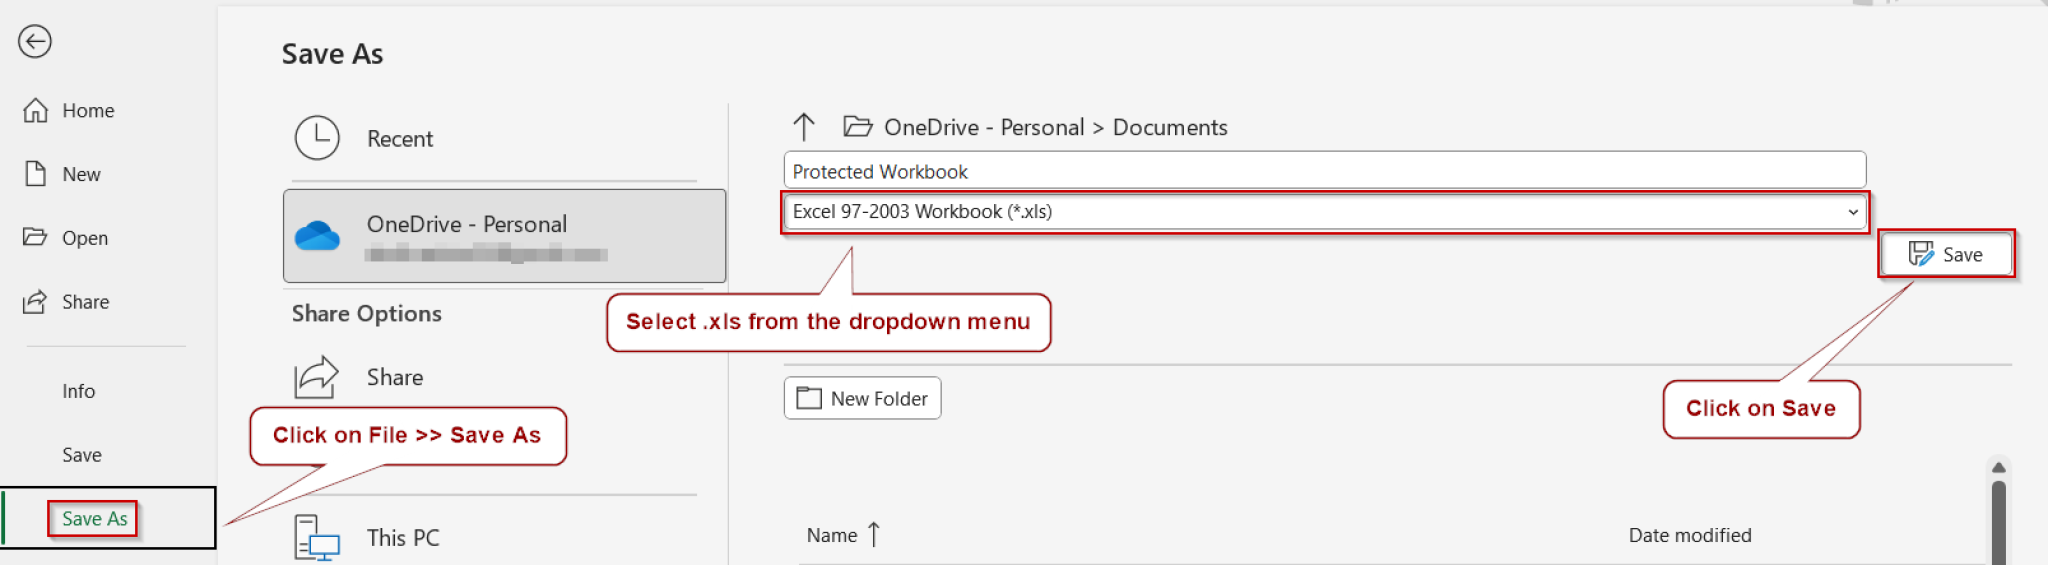This screenshot has height=565, width=2048.
Task: Sort files by Name column
Action: [832, 536]
